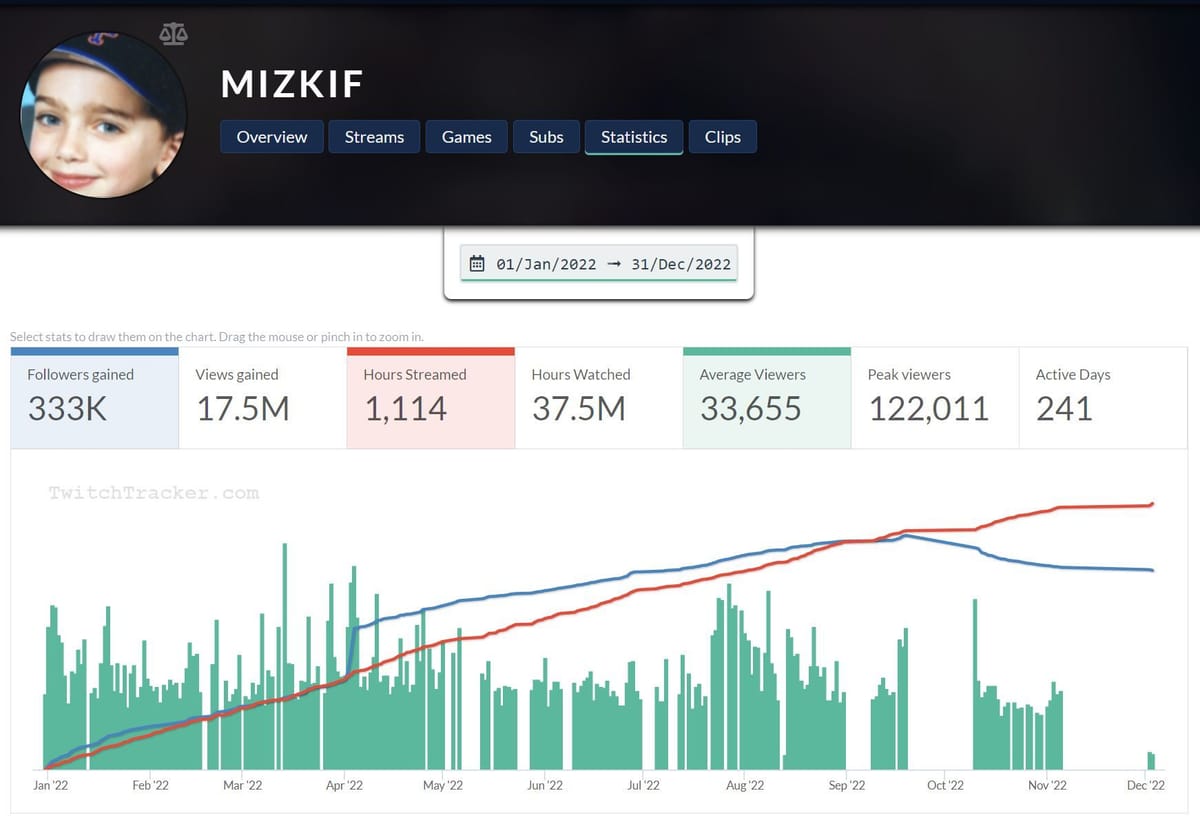Screen dimensions: 1200x820
Task: Select the Statistics tab
Action: point(634,137)
